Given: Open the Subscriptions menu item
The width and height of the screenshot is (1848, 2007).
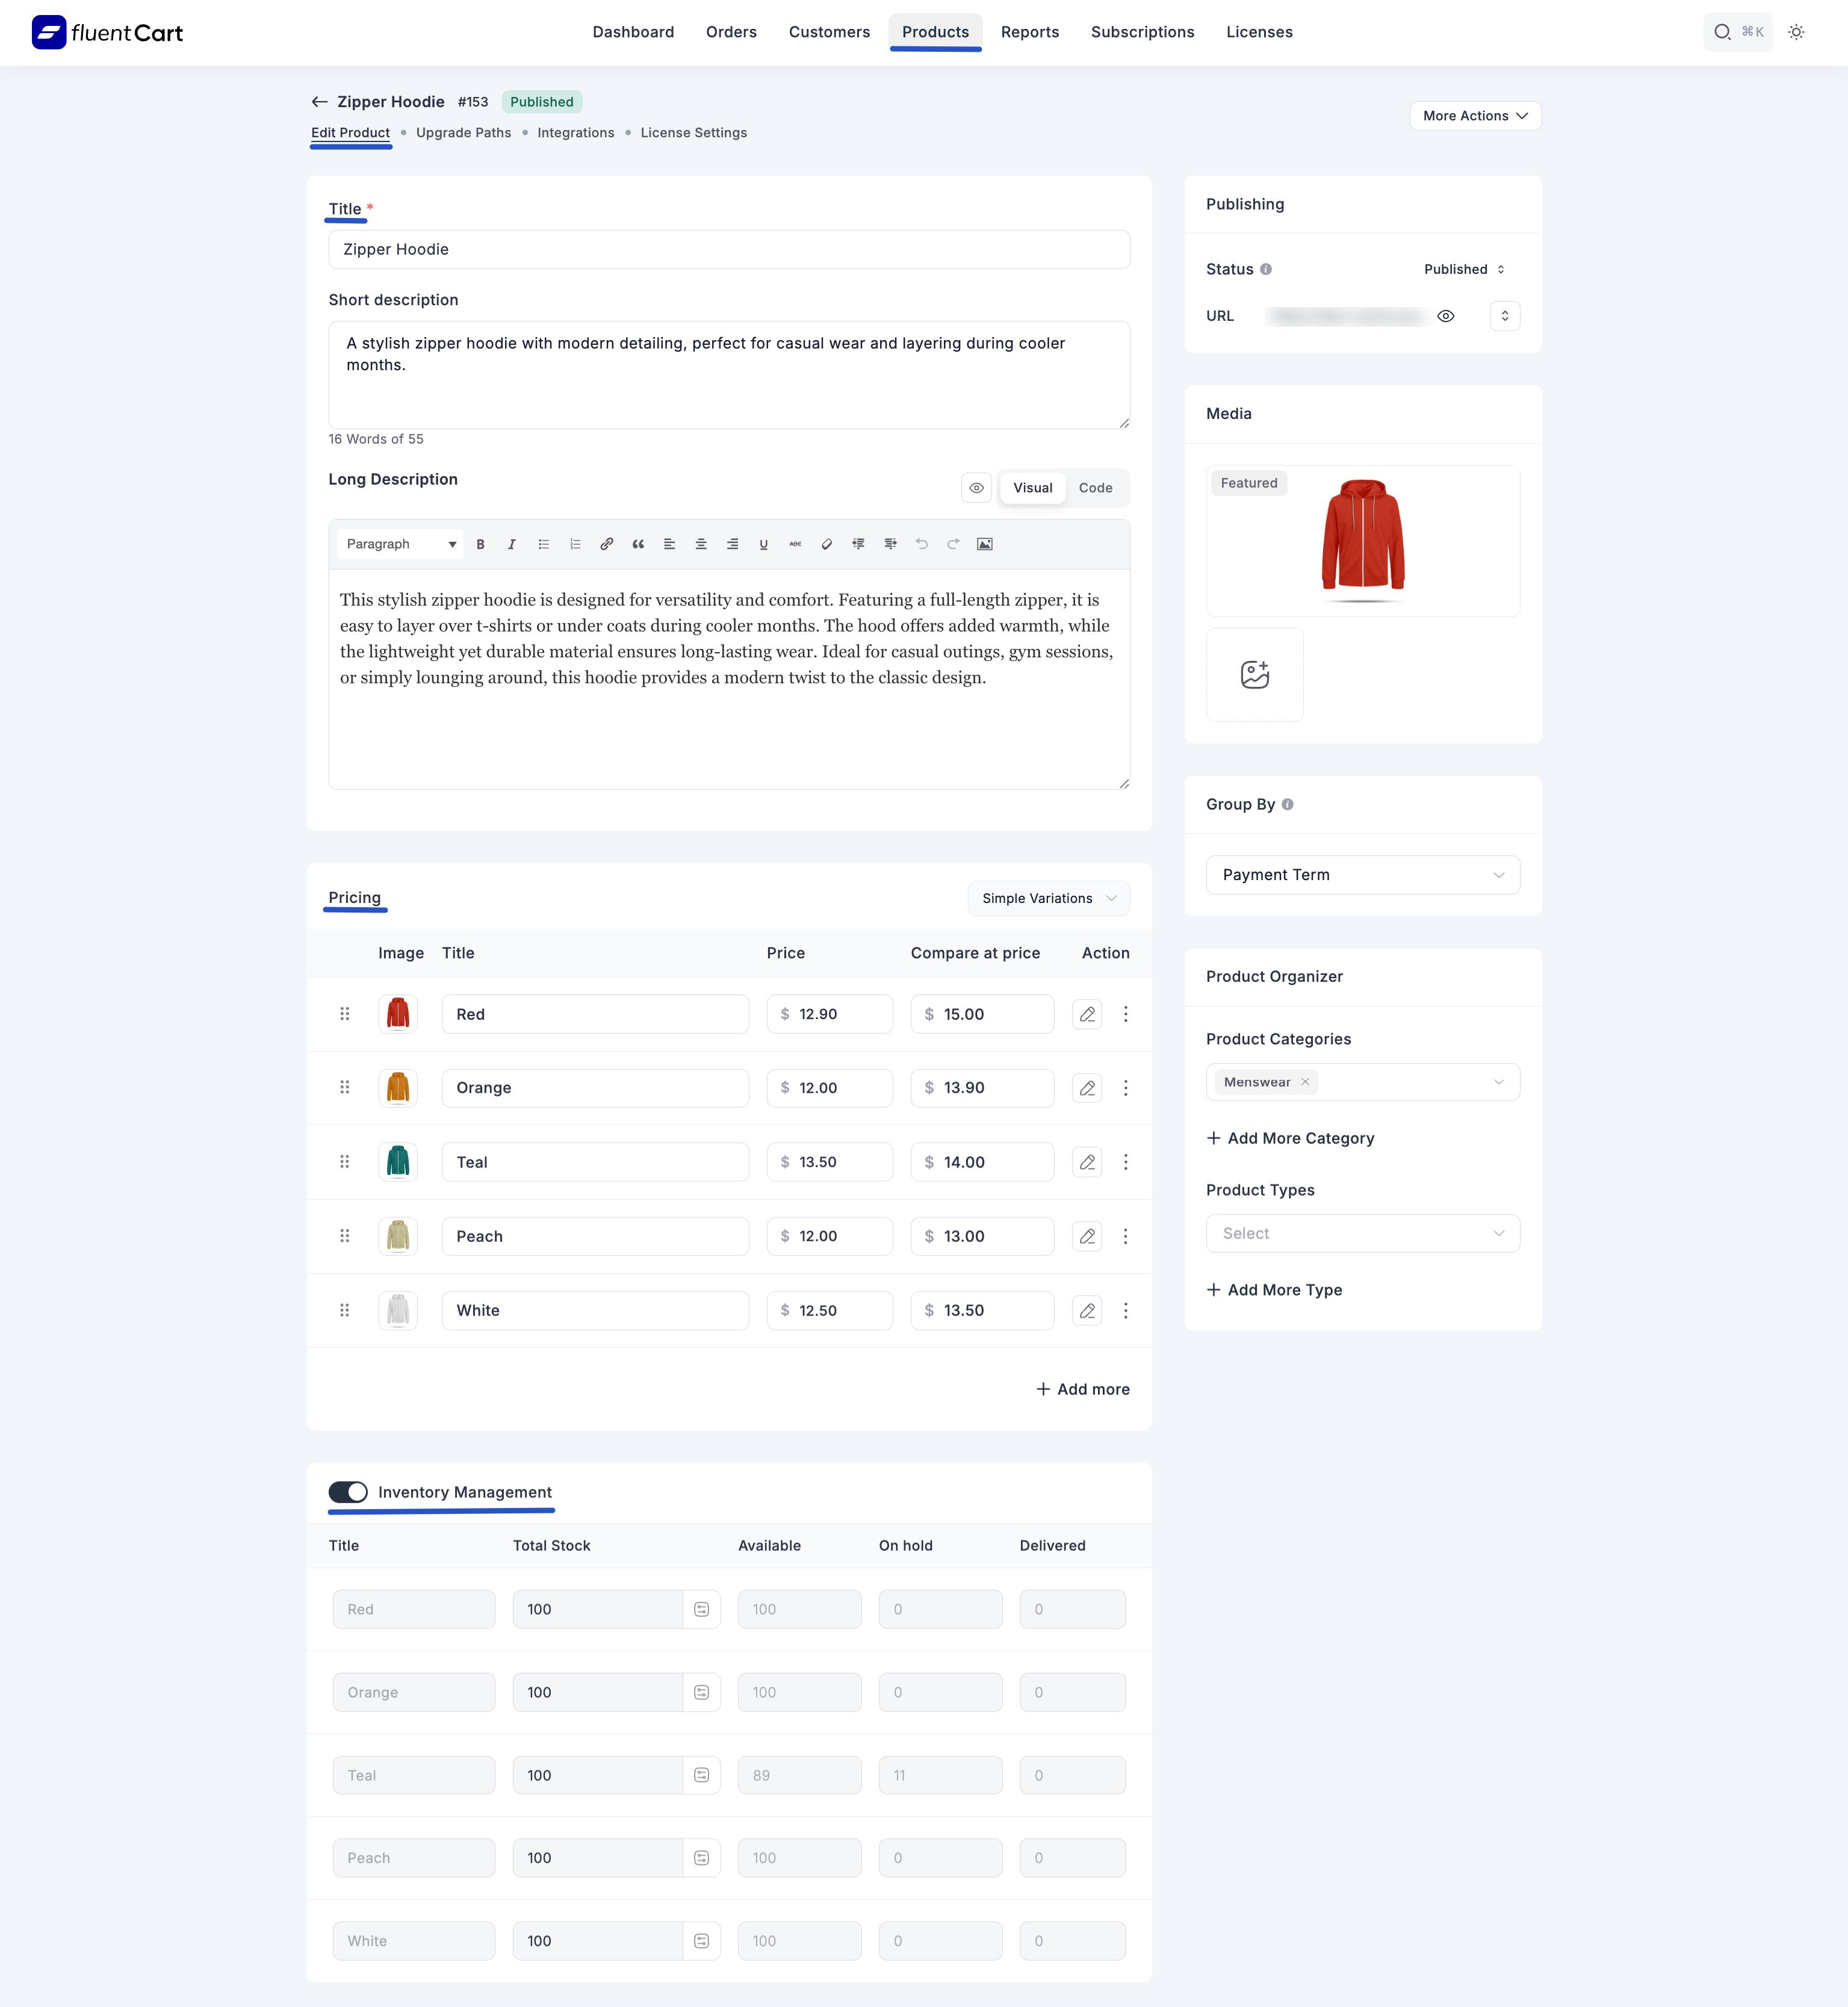Looking at the screenshot, I should [x=1142, y=32].
